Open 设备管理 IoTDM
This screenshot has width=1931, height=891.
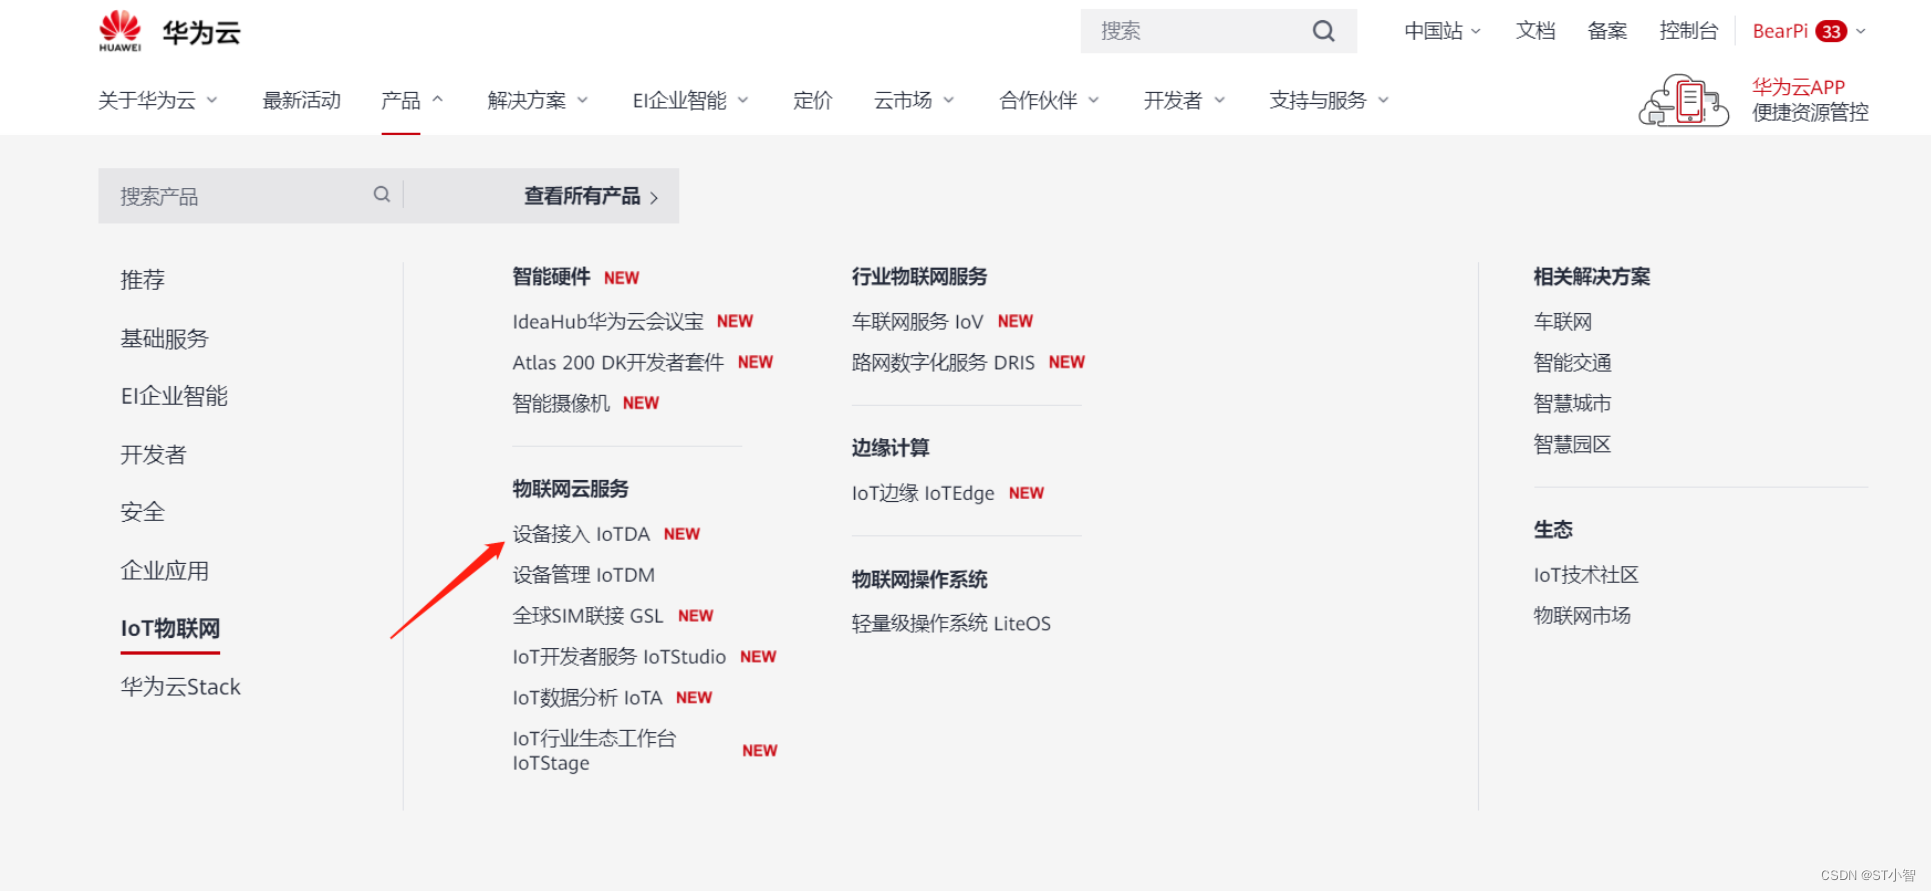[584, 575]
